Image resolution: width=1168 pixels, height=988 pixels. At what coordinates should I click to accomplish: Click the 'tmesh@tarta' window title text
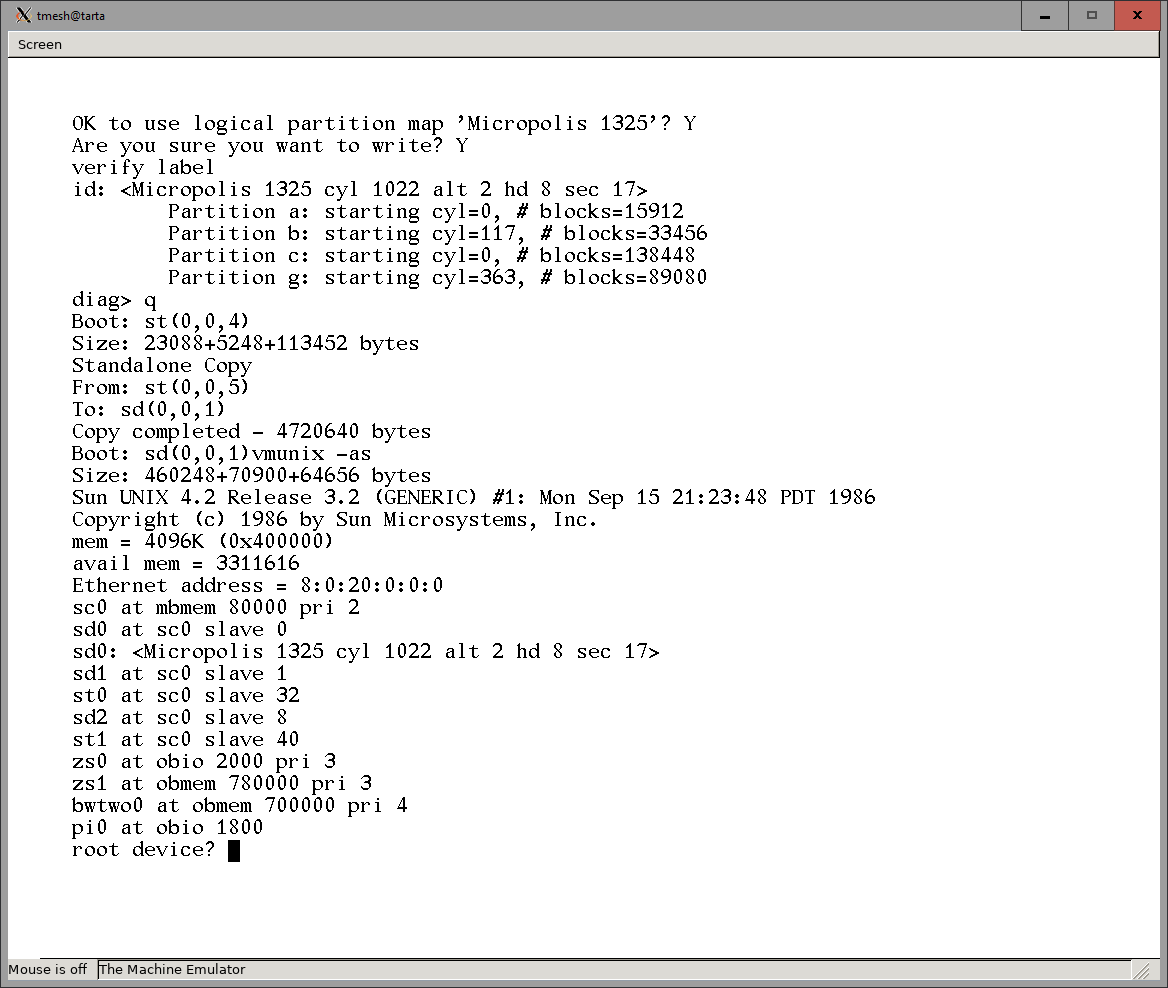click(71, 16)
